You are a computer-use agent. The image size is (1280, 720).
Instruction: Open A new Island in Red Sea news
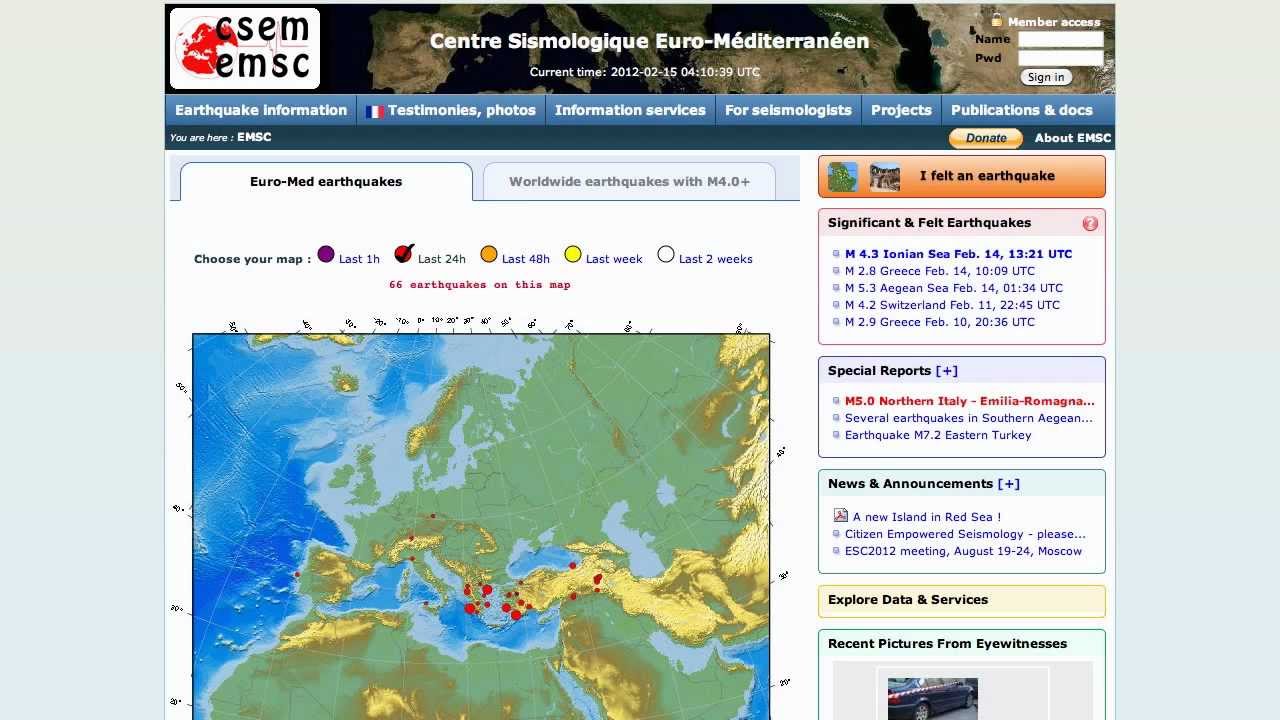927,517
